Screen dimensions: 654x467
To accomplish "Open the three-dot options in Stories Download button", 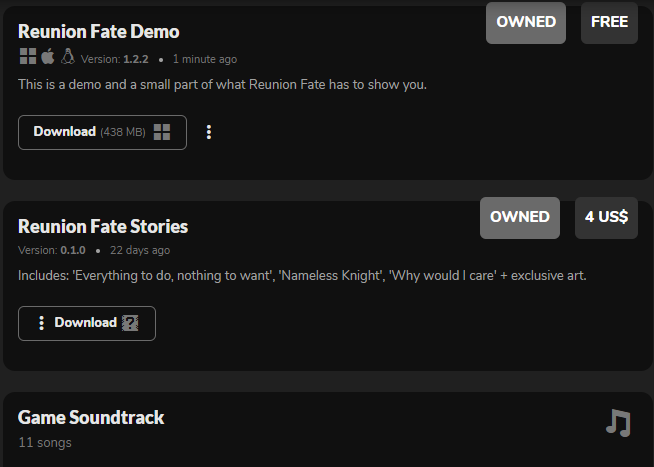I will (41, 323).
